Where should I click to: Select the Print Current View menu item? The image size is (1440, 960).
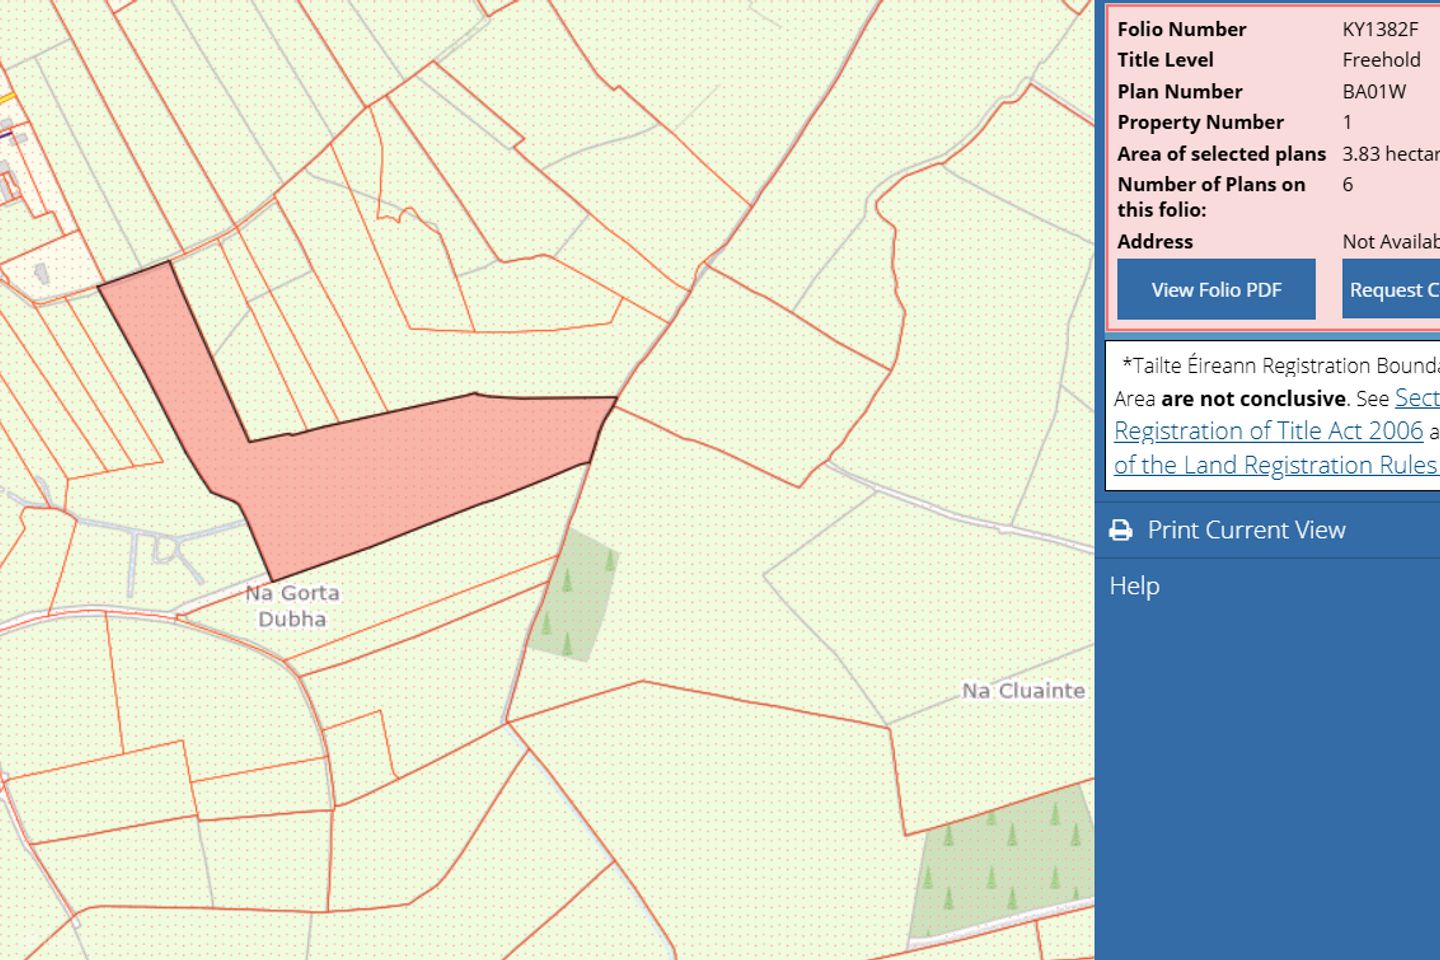pos(1246,530)
